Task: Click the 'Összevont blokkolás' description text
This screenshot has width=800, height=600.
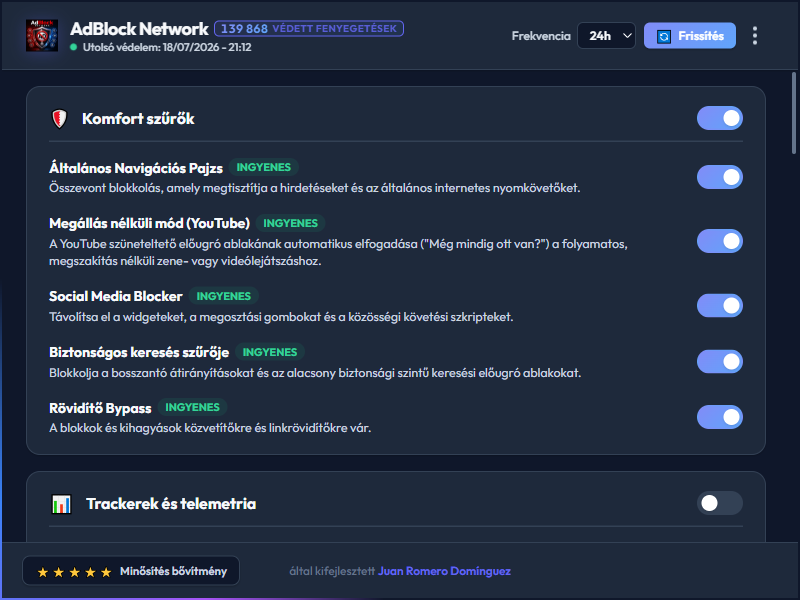Action: coord(314,188)
